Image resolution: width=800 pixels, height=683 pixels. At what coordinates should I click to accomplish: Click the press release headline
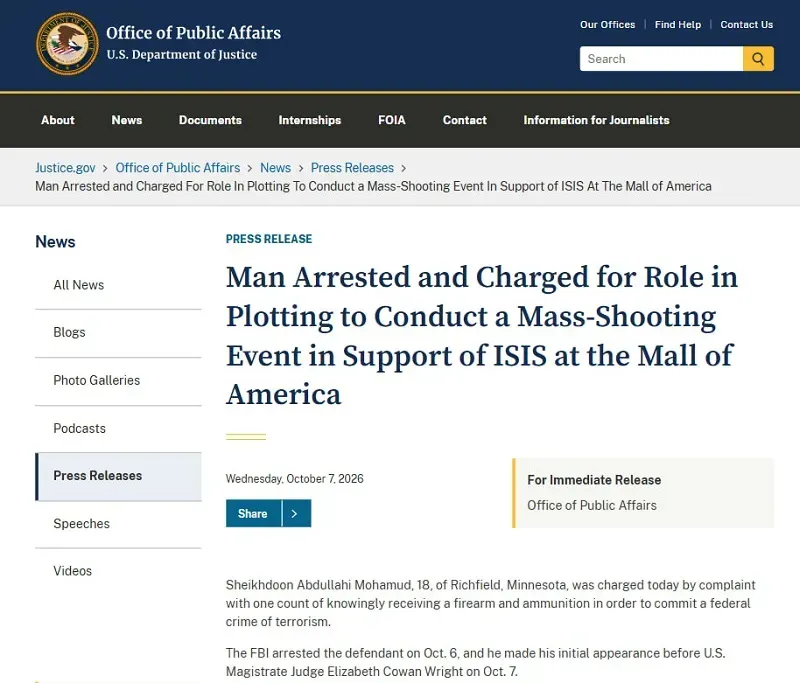pos(482,336)
